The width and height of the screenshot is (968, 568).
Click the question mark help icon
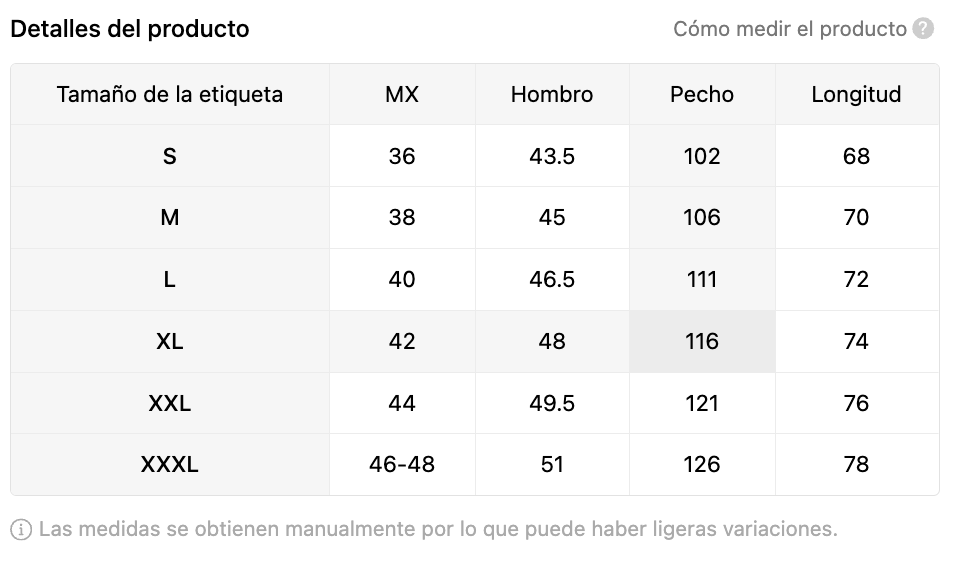923,28
